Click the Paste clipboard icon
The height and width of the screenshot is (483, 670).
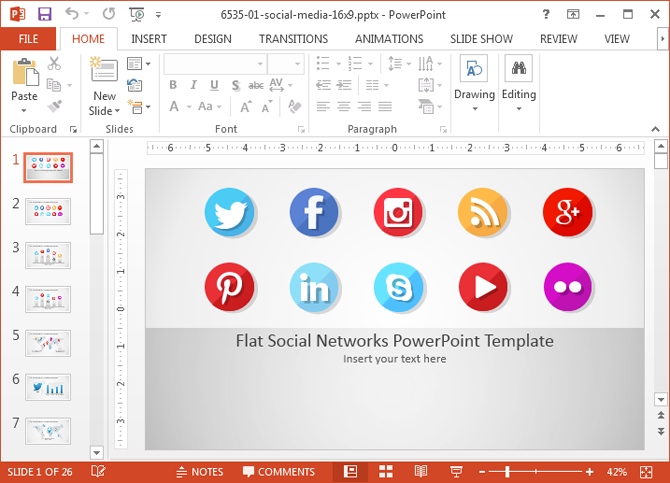coord(25,72)
